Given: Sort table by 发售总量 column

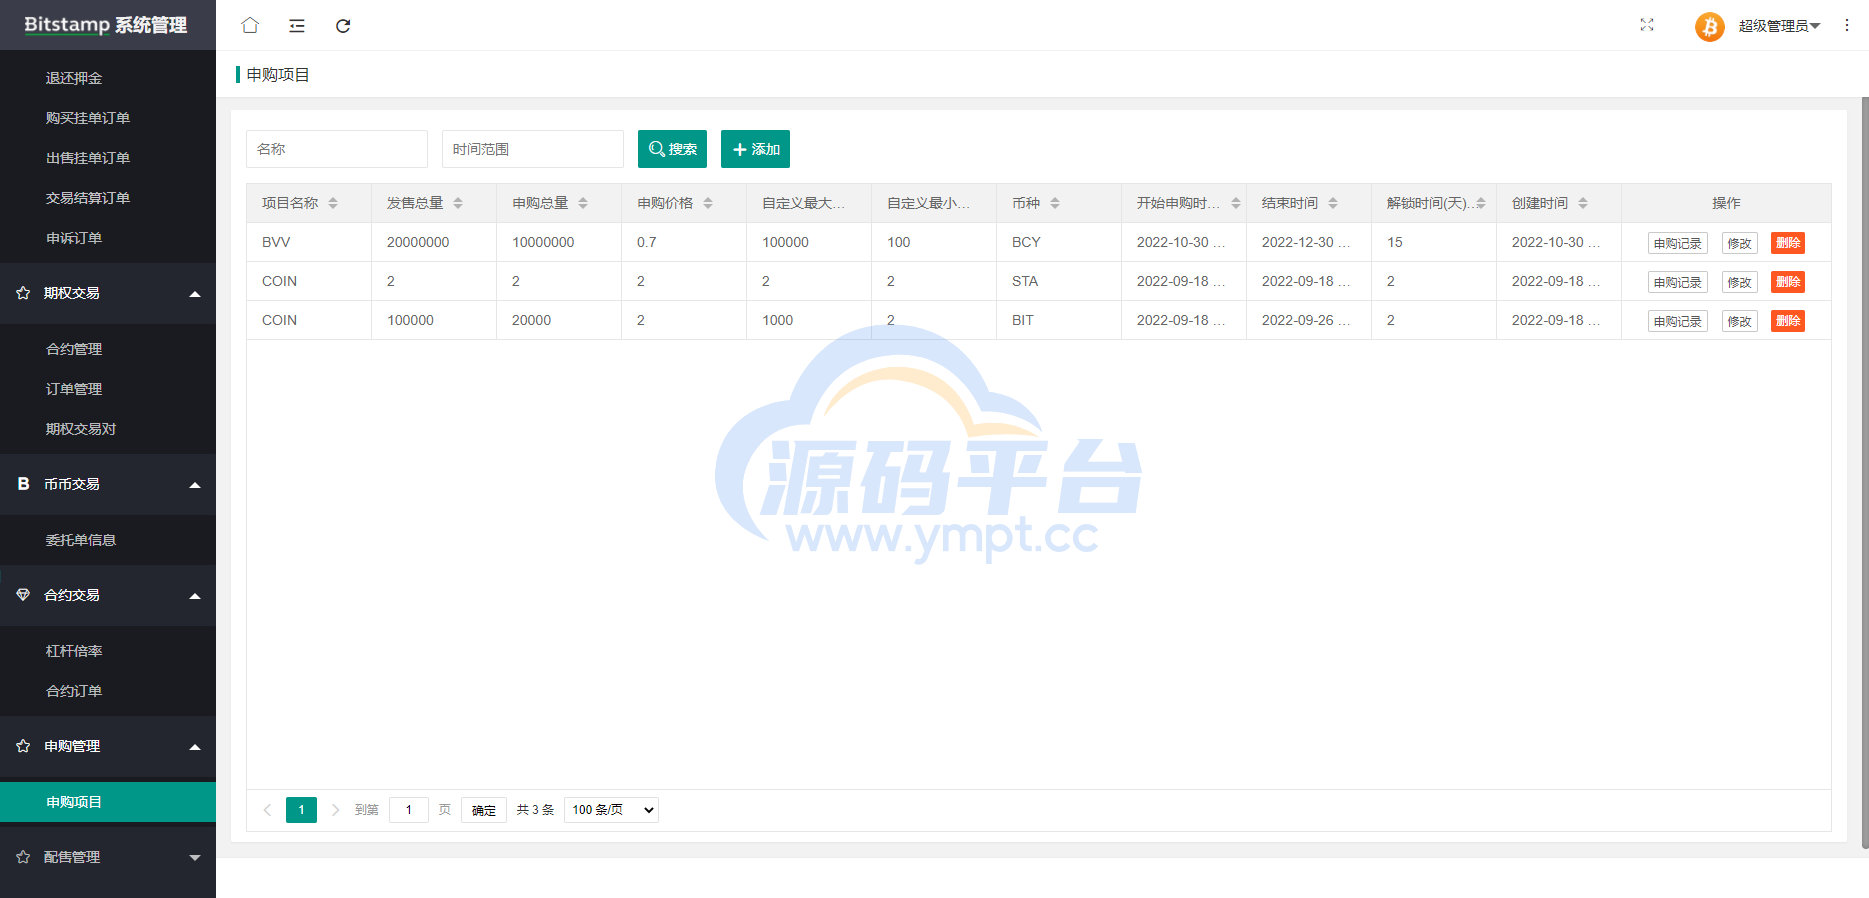Looking at the screenshot, I should click(458, 203).
